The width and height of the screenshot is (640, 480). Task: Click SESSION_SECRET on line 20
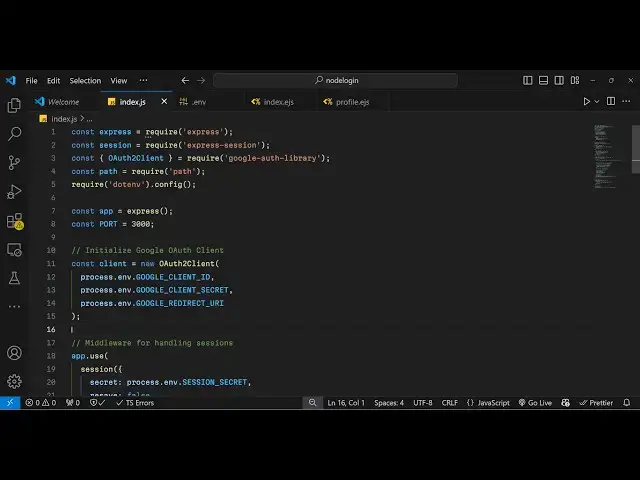pyautogui.click(x=214, y=382)
